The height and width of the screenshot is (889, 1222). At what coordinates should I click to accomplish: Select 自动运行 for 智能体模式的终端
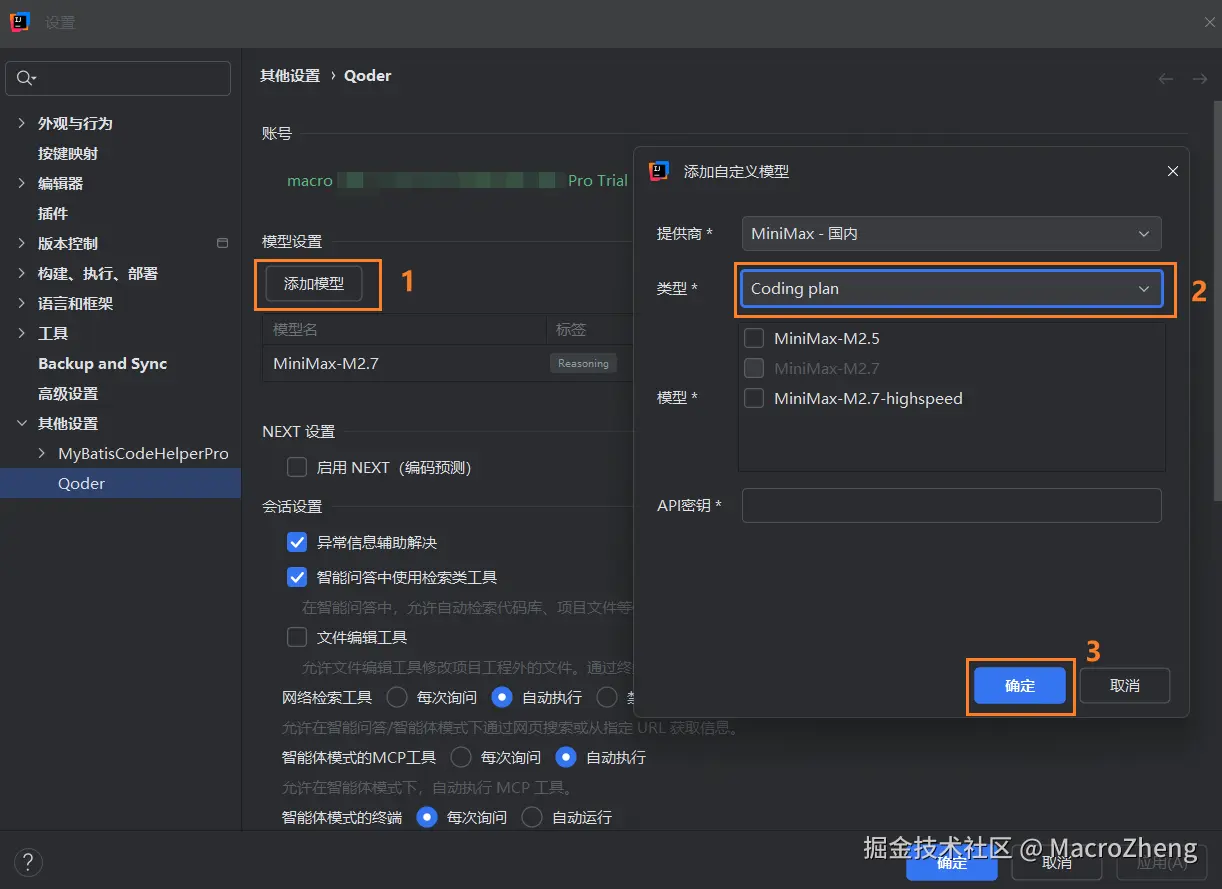pyautogui.click(x=532, y=817)
